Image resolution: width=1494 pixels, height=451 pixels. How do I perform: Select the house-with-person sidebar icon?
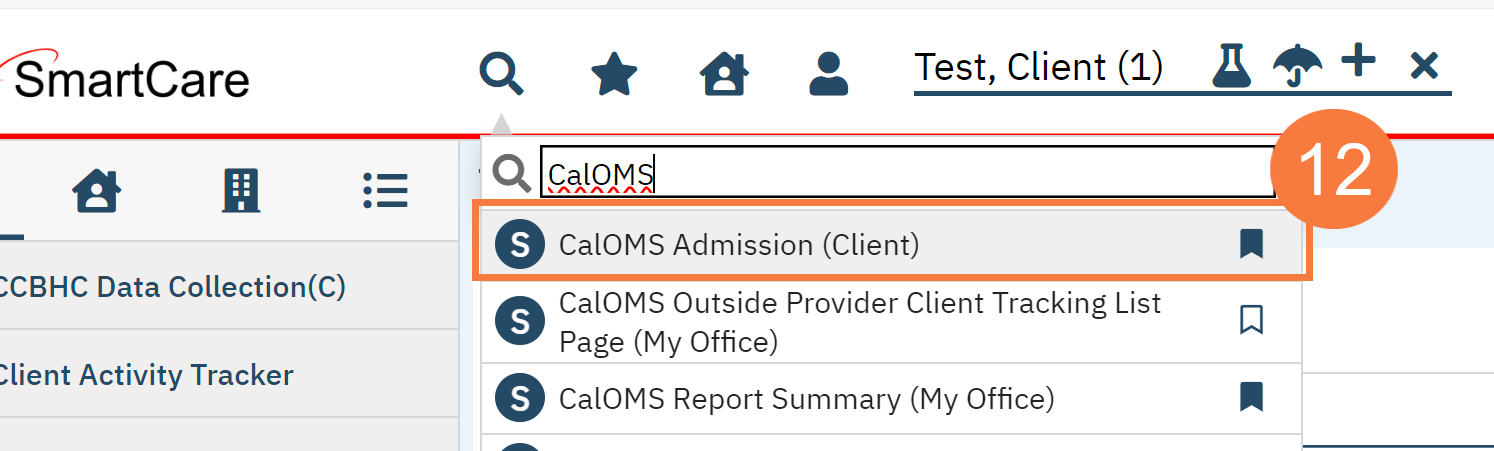pos(98,189)
